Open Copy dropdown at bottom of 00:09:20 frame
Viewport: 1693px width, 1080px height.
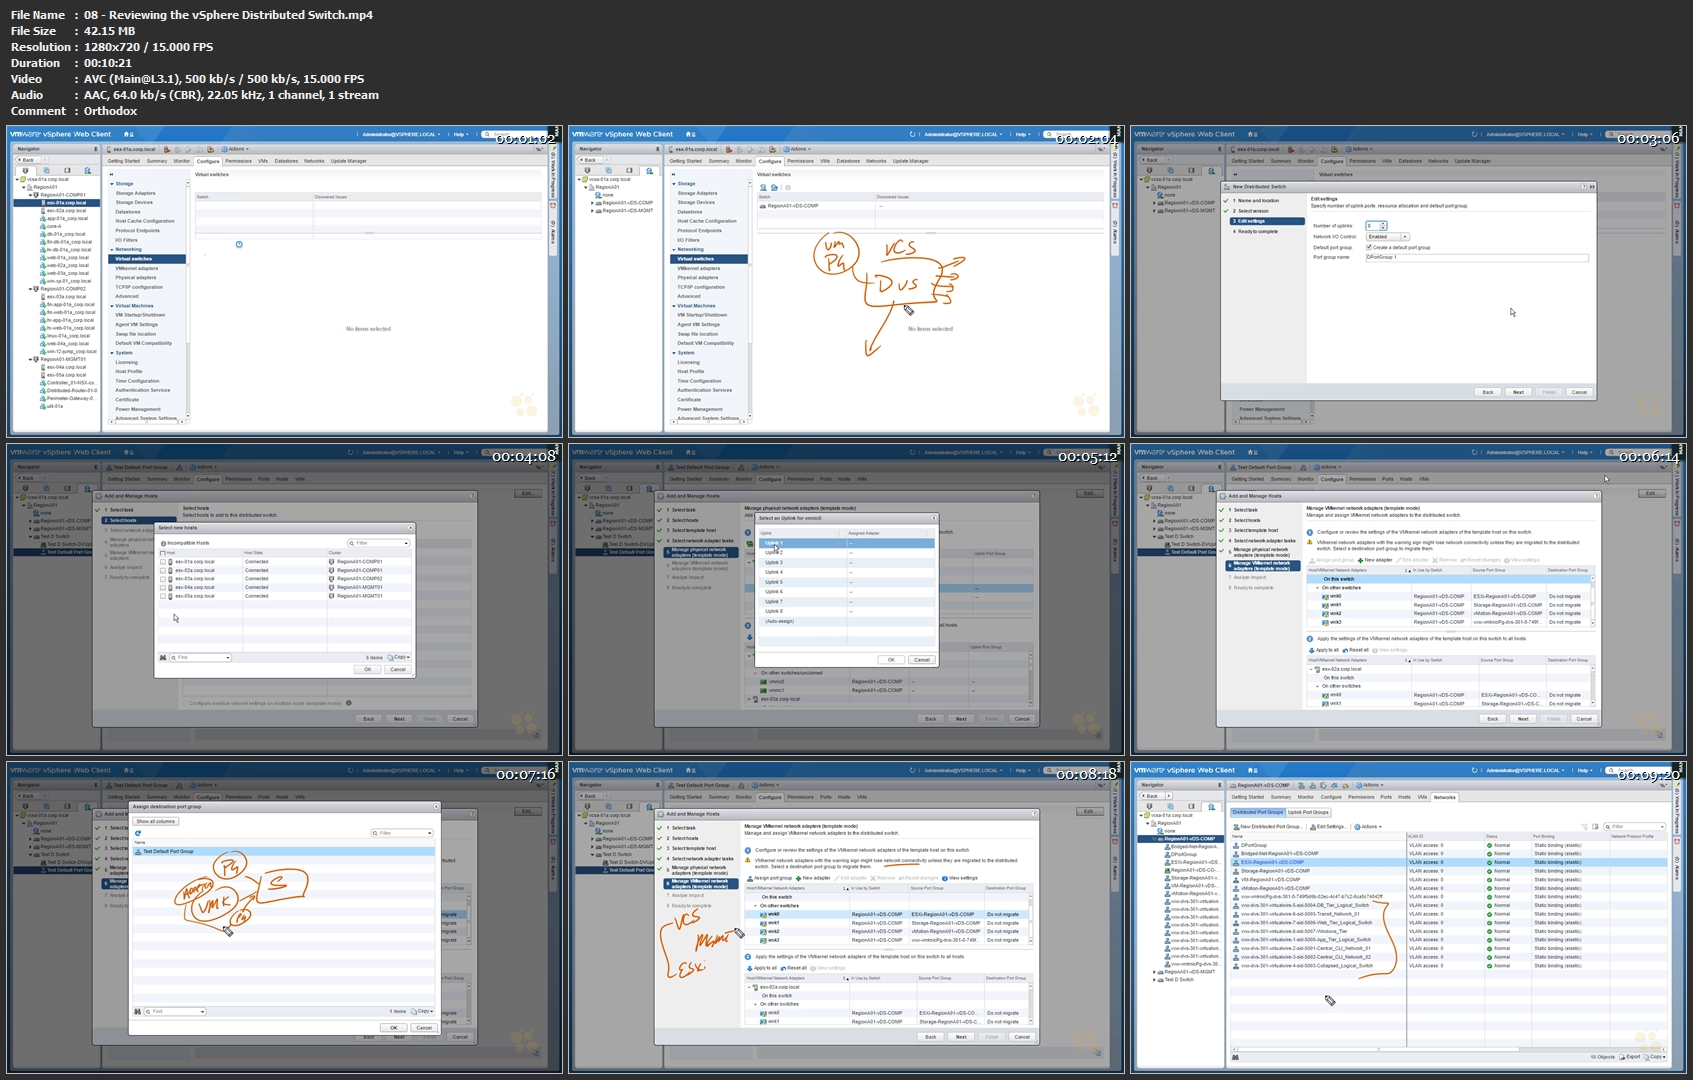click(1657, 1056)
